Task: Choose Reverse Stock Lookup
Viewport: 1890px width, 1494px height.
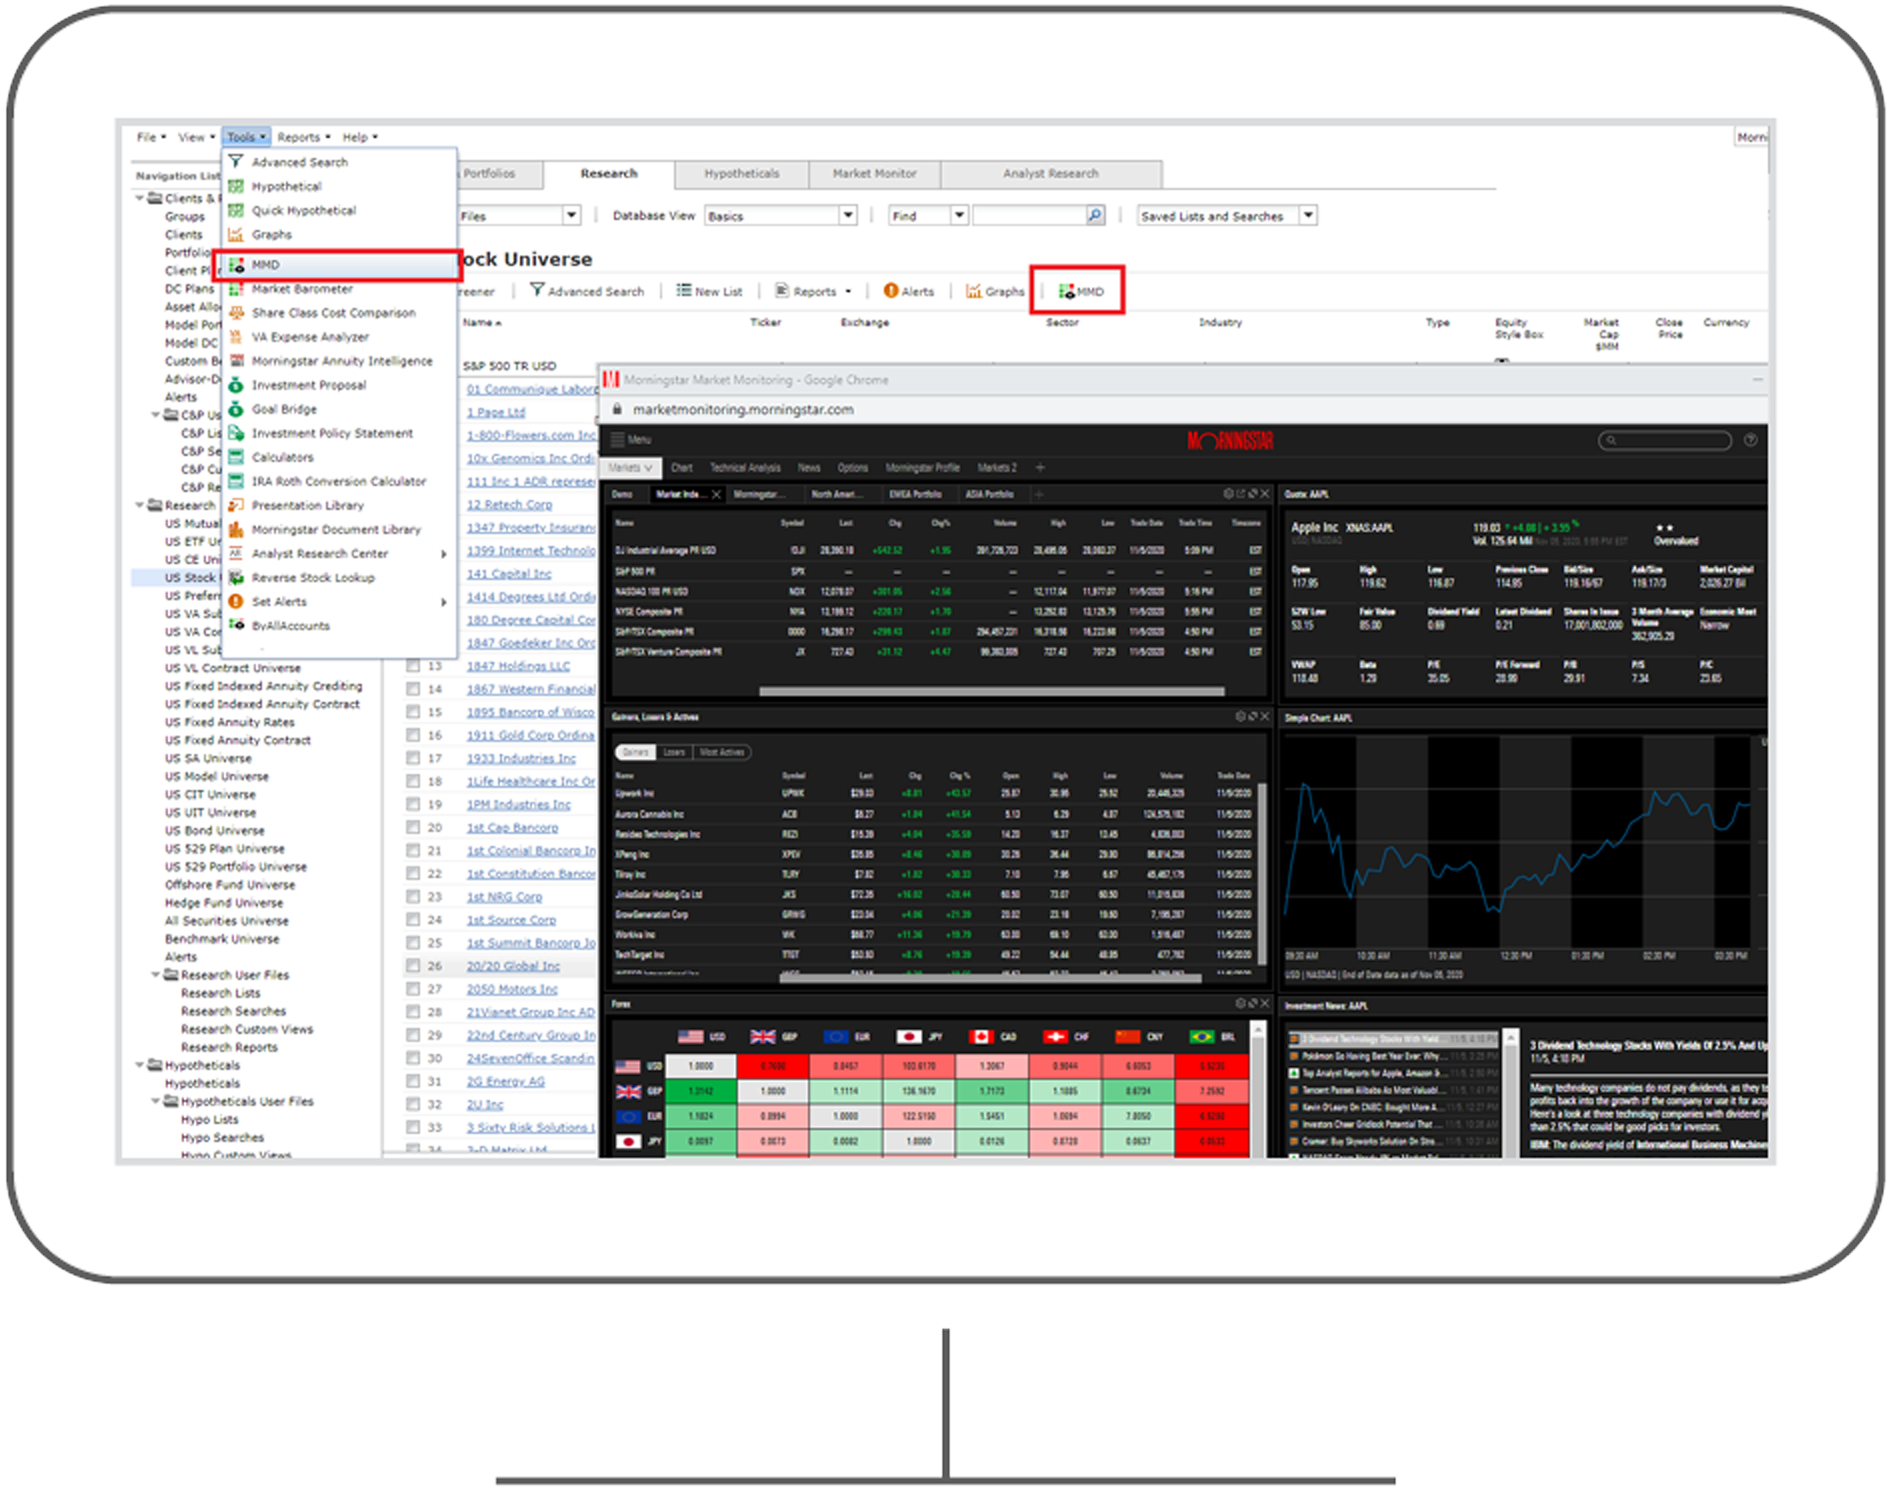Action: 313,577
